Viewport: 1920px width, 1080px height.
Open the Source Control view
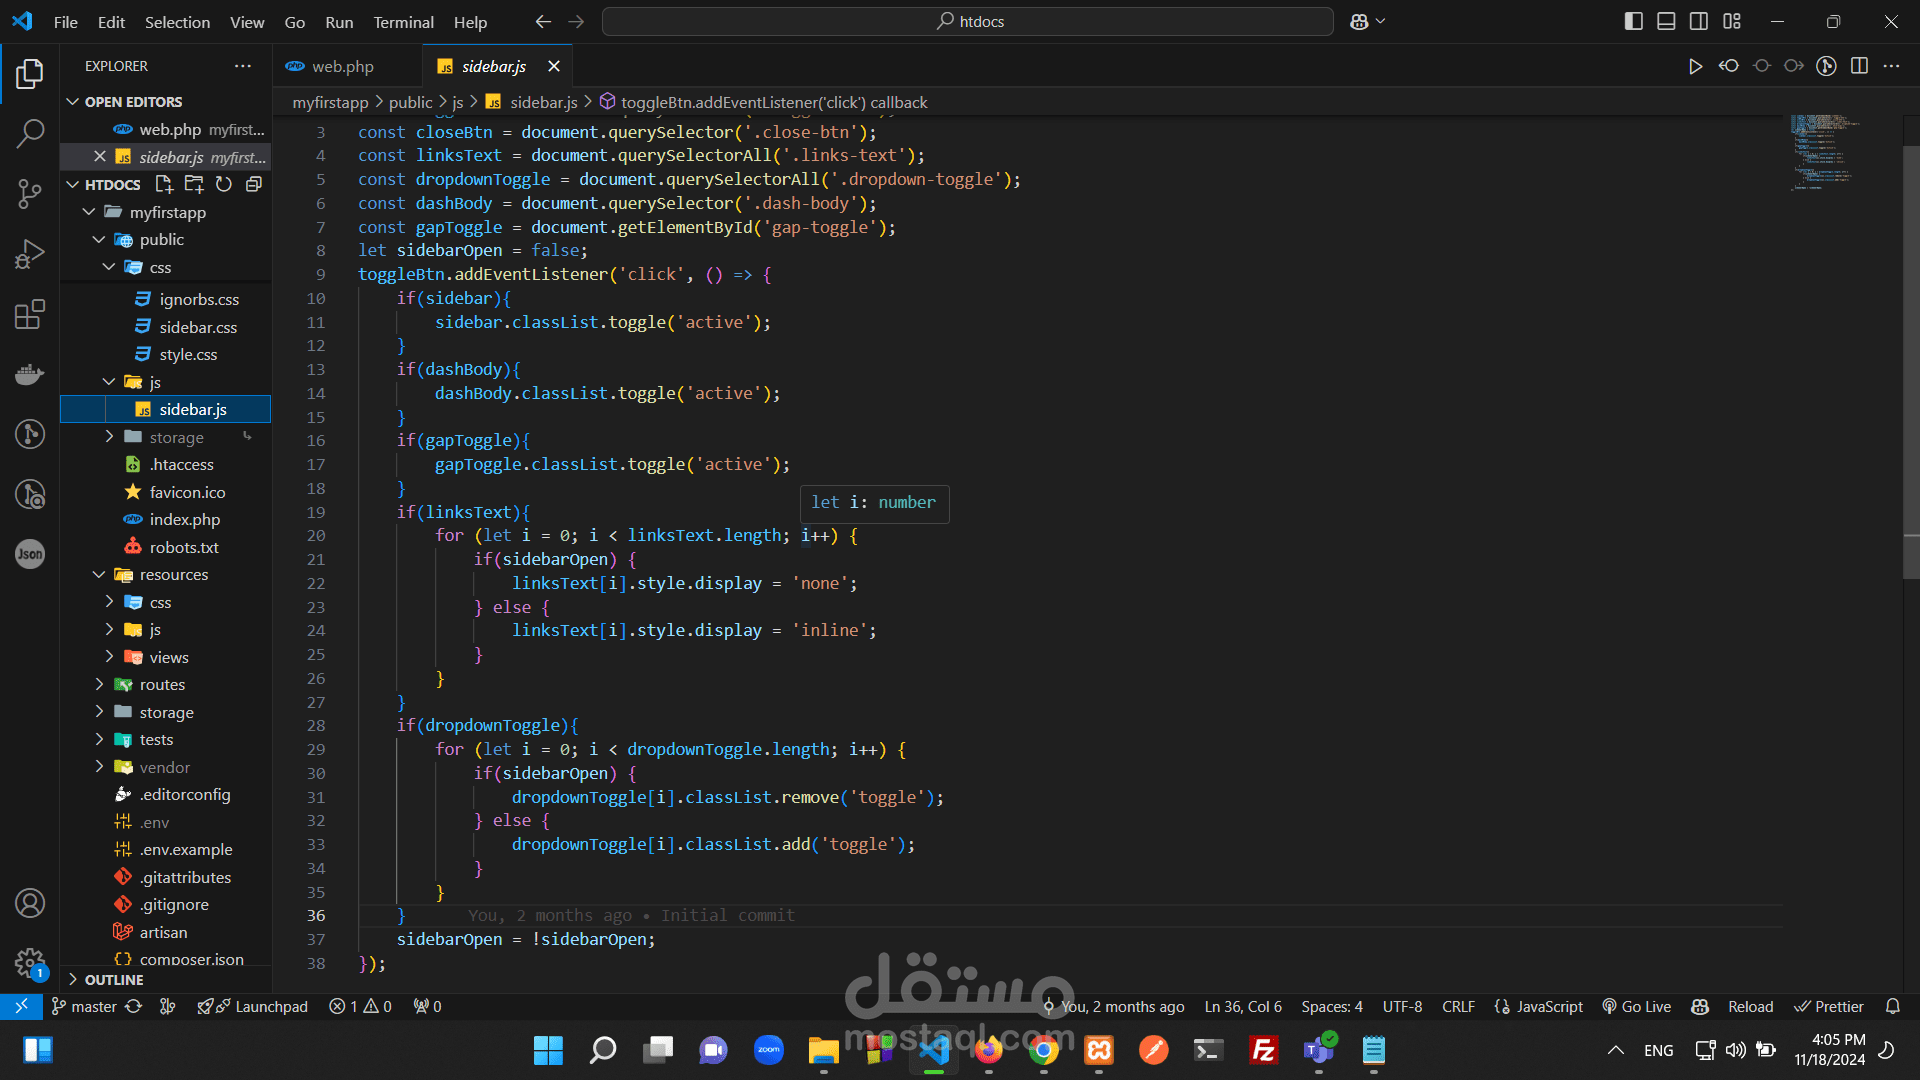30,193
